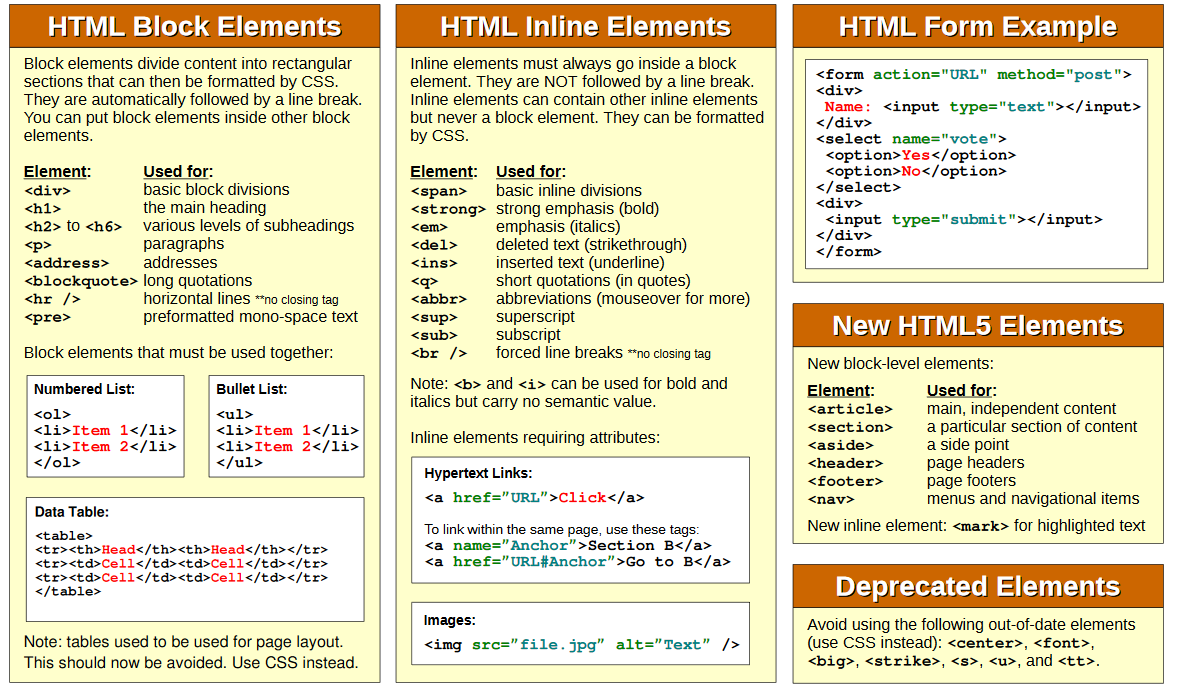The height and width of the screenshot is (687, 1179).
Task: Click the Deprecated Elements heading
Action: coord(977,586)
